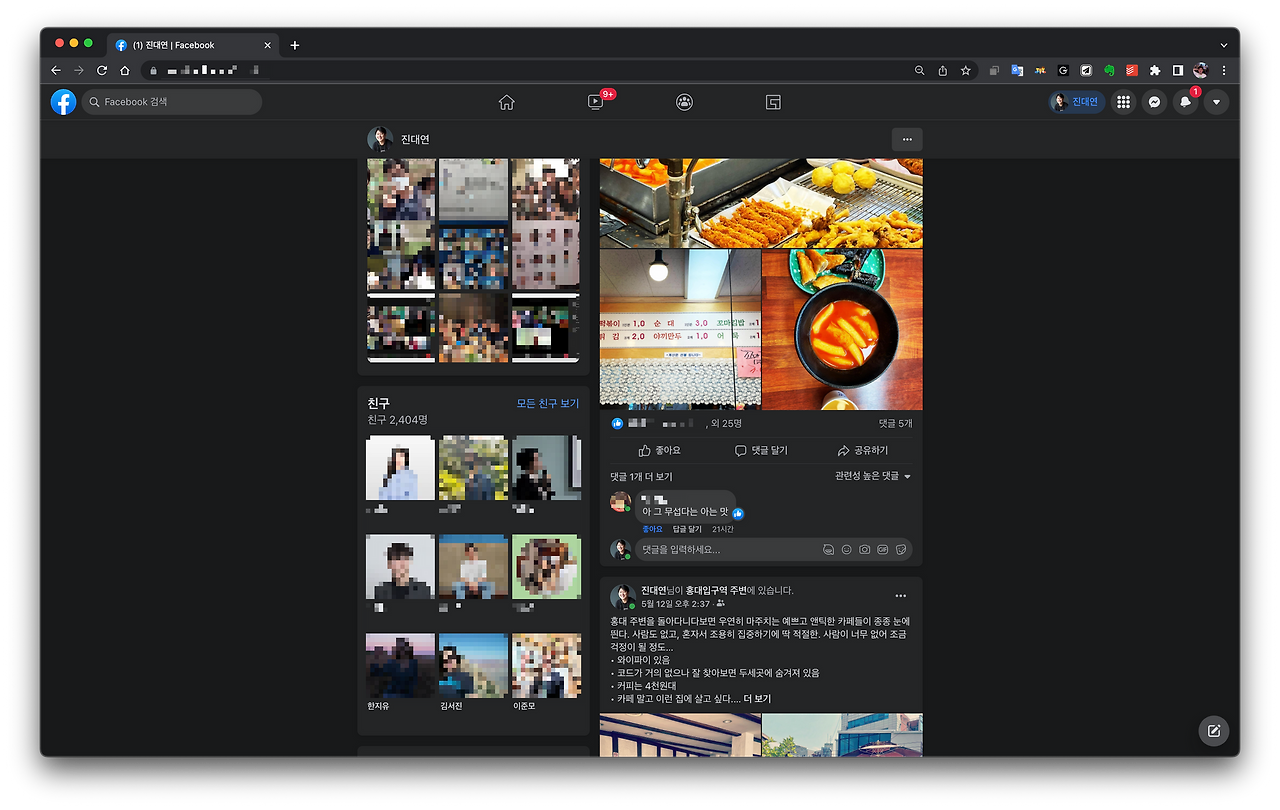The image size is (1280, 810).
Task: Open the notifications bell
Action: coord(1185,102)
